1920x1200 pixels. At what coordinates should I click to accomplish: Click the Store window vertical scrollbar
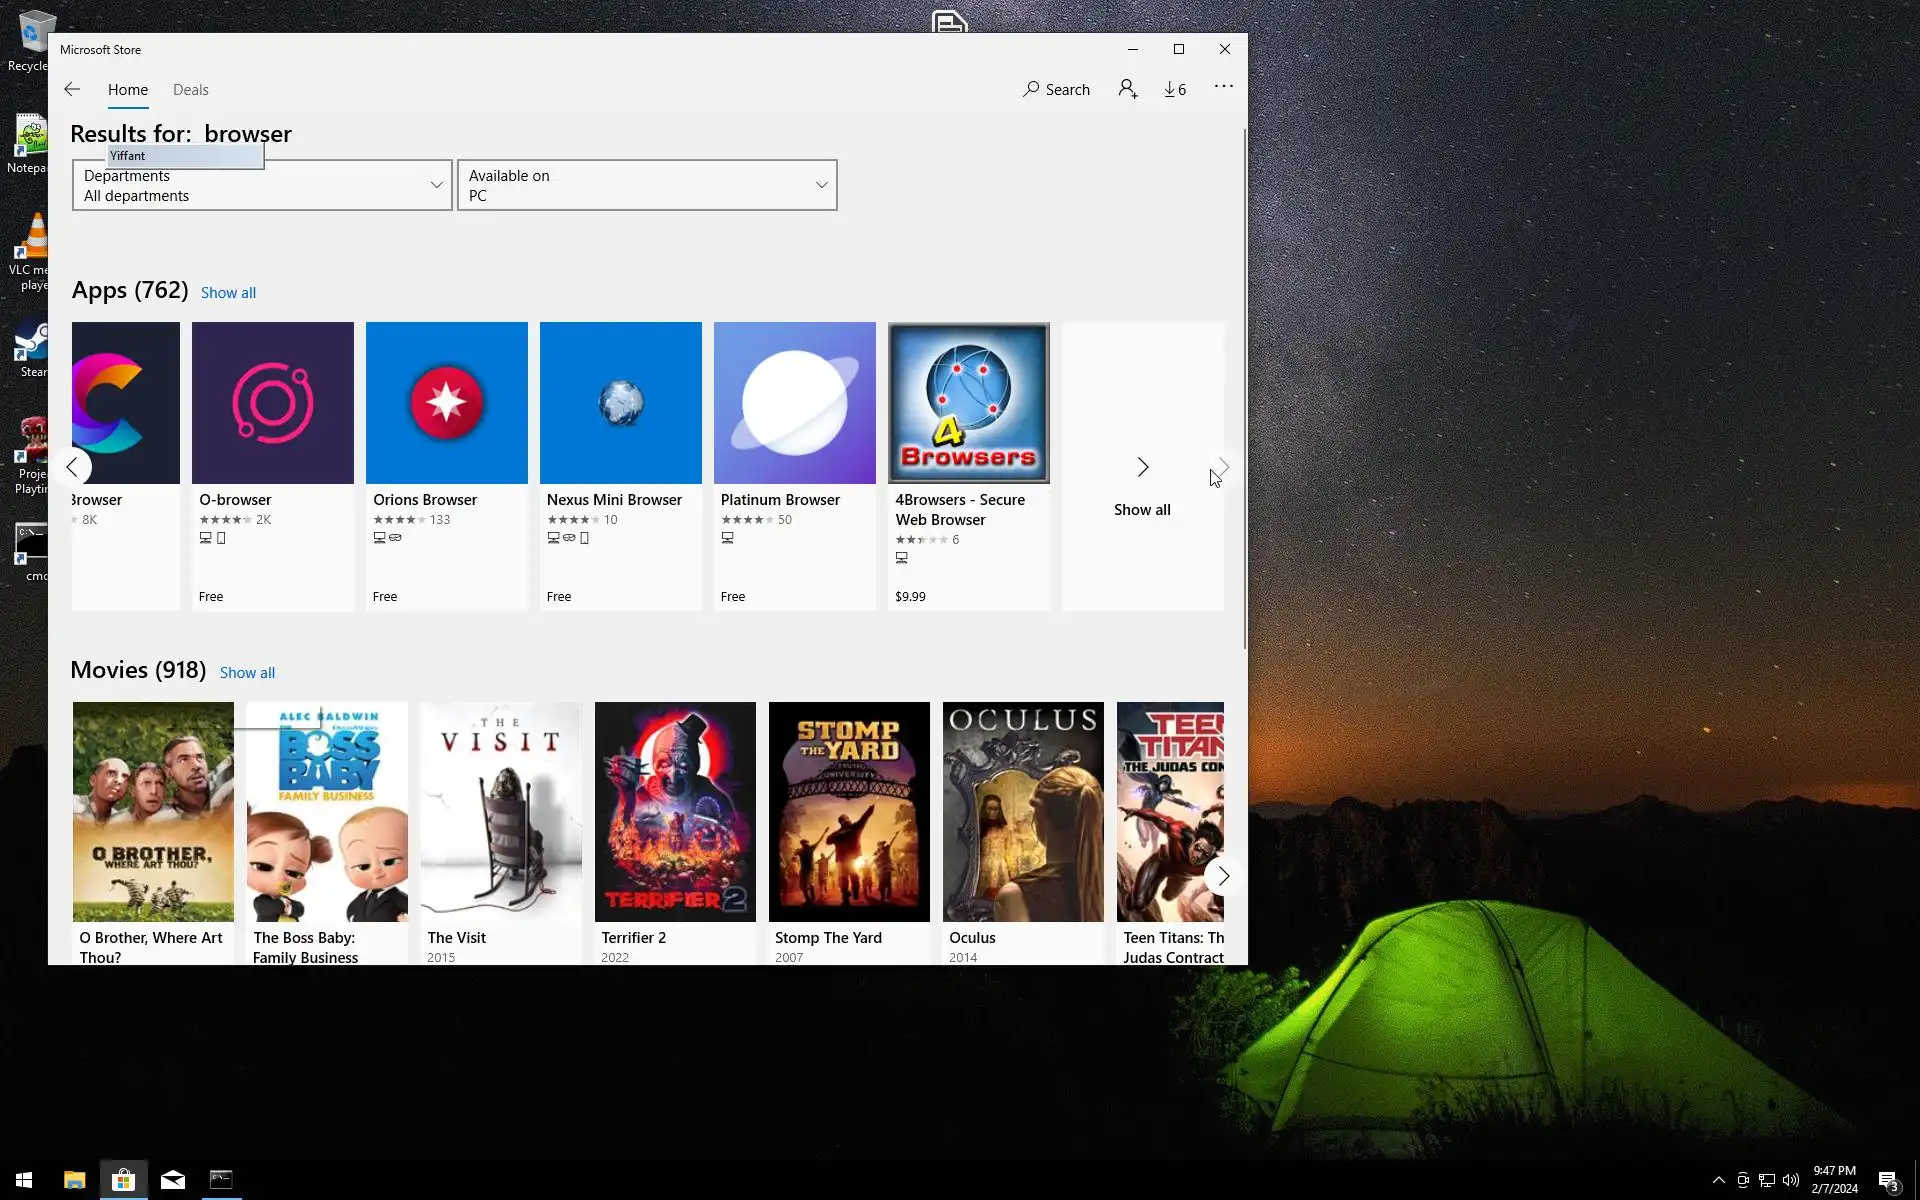(x=1245, y=390)
